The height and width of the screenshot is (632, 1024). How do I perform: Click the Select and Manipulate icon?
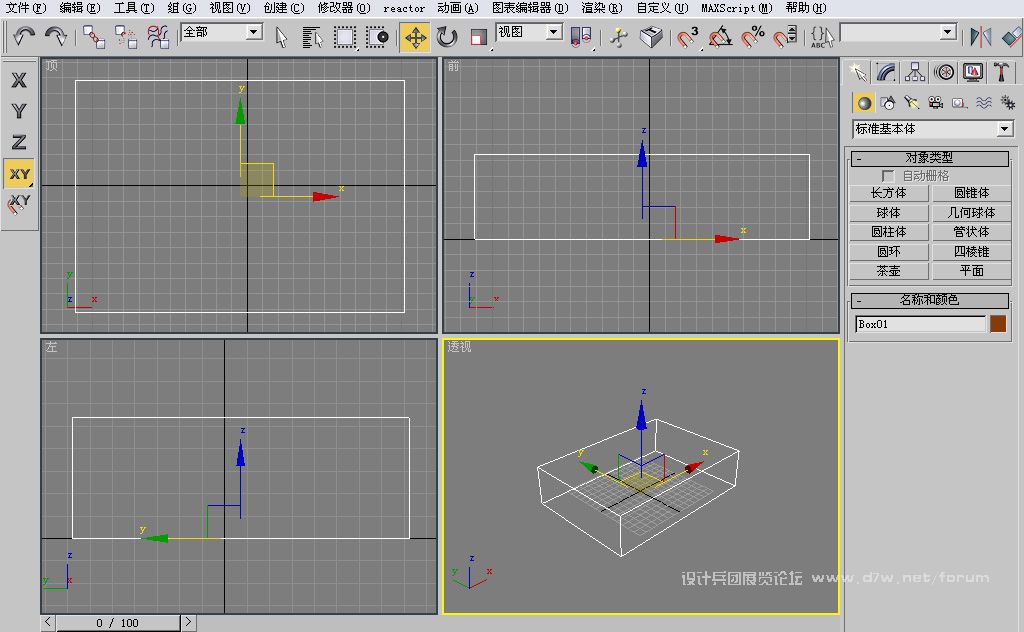coord(618,37)
